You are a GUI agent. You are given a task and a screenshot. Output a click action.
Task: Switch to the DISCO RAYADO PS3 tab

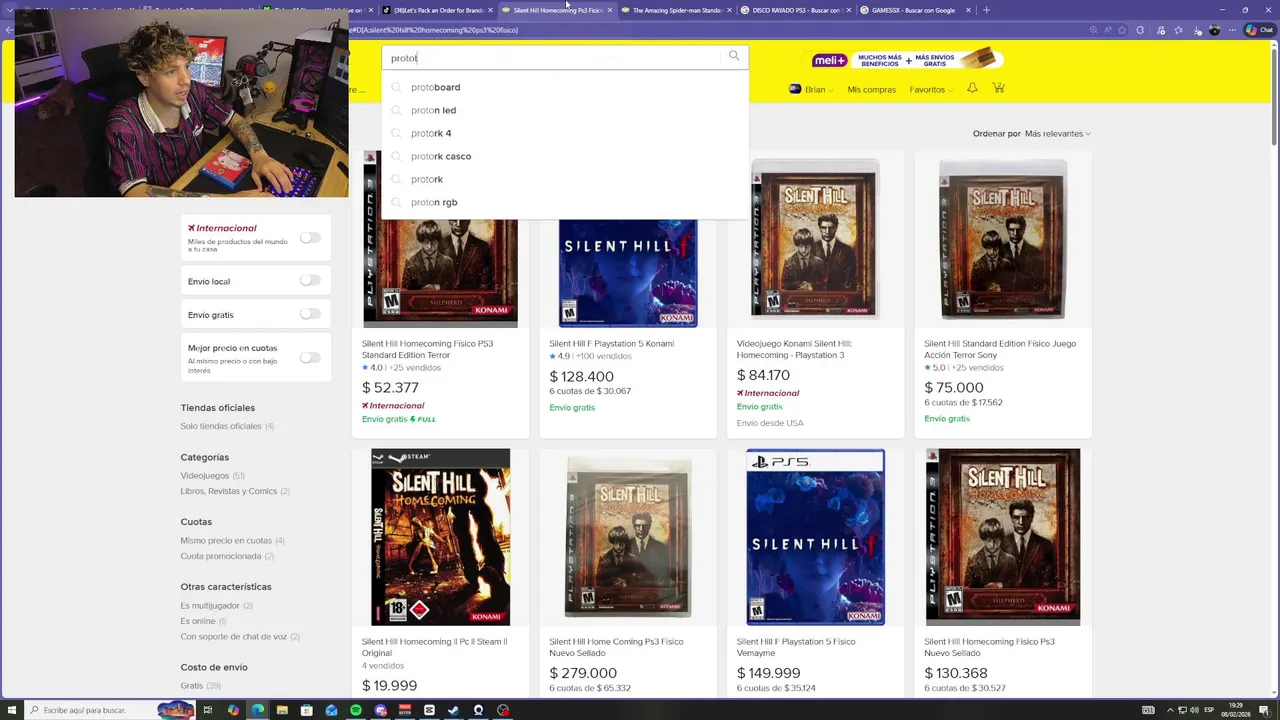795,10
